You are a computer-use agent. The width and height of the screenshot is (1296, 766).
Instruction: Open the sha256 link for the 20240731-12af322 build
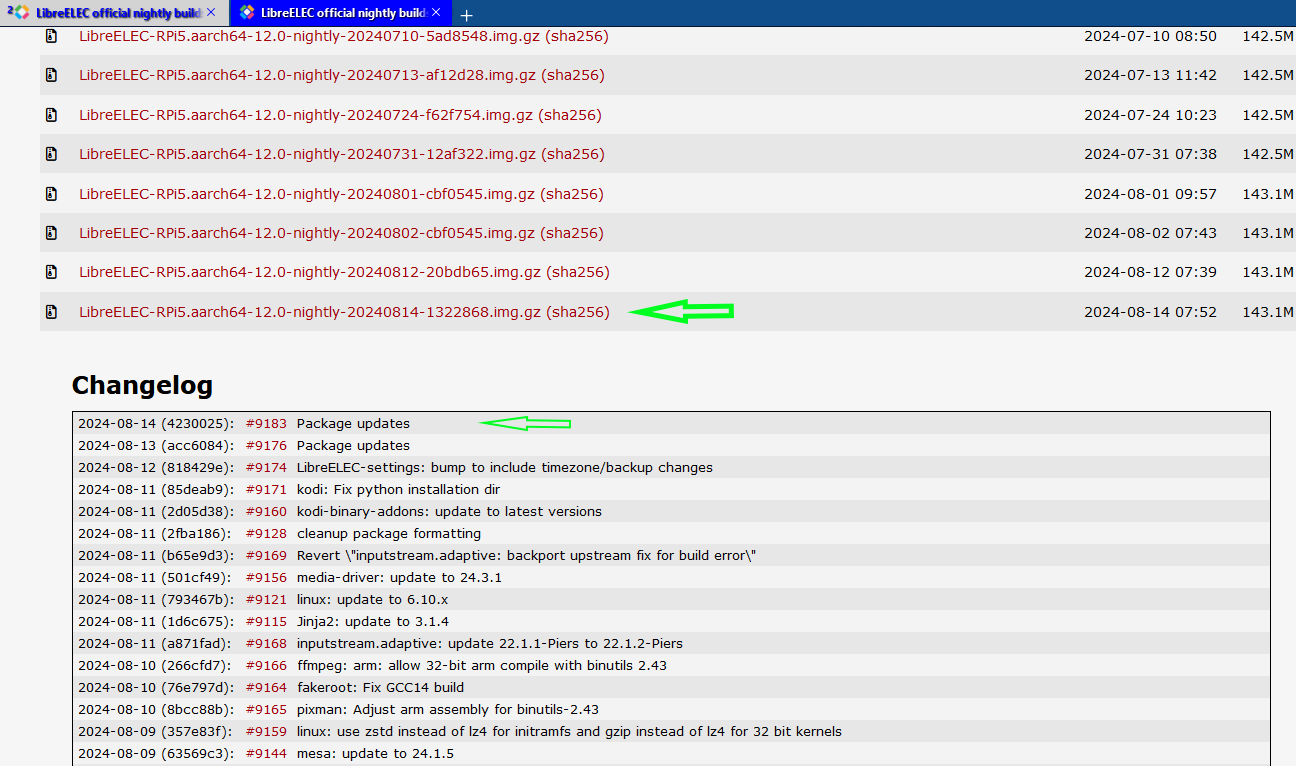coord(575,154)
